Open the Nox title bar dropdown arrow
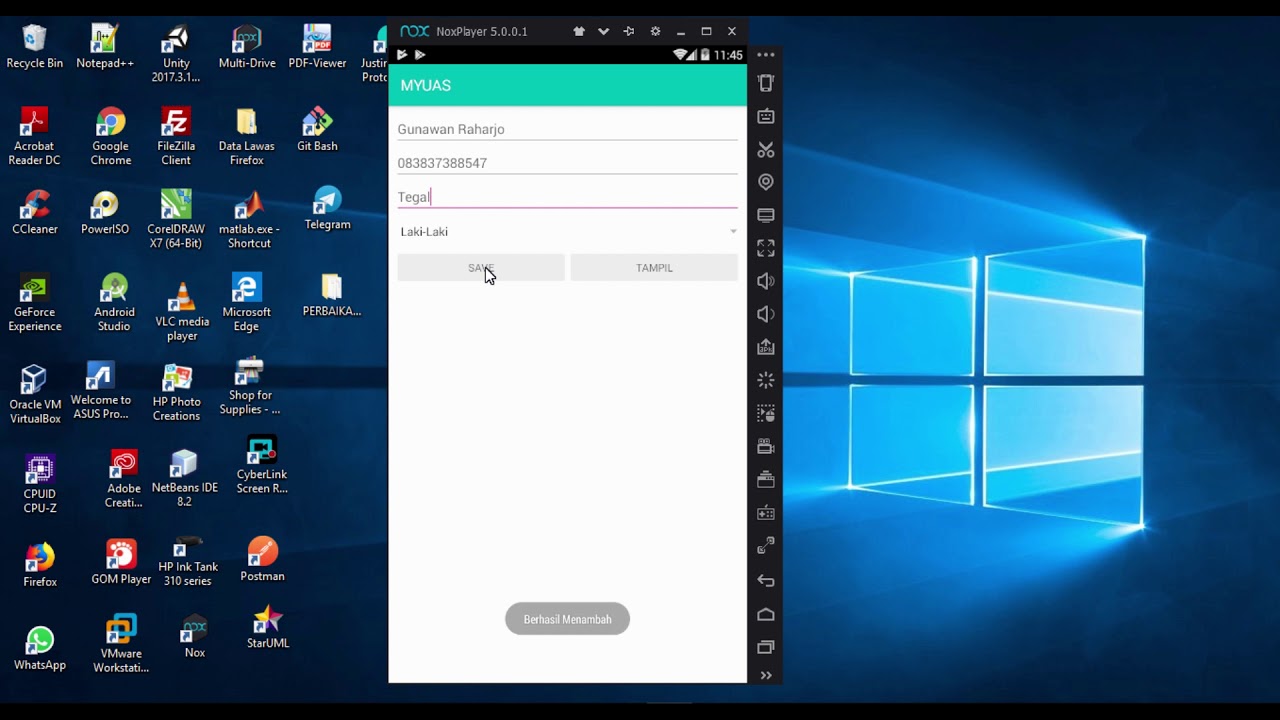This screenshot has width=1280, height=720. [x=604, y=31]
